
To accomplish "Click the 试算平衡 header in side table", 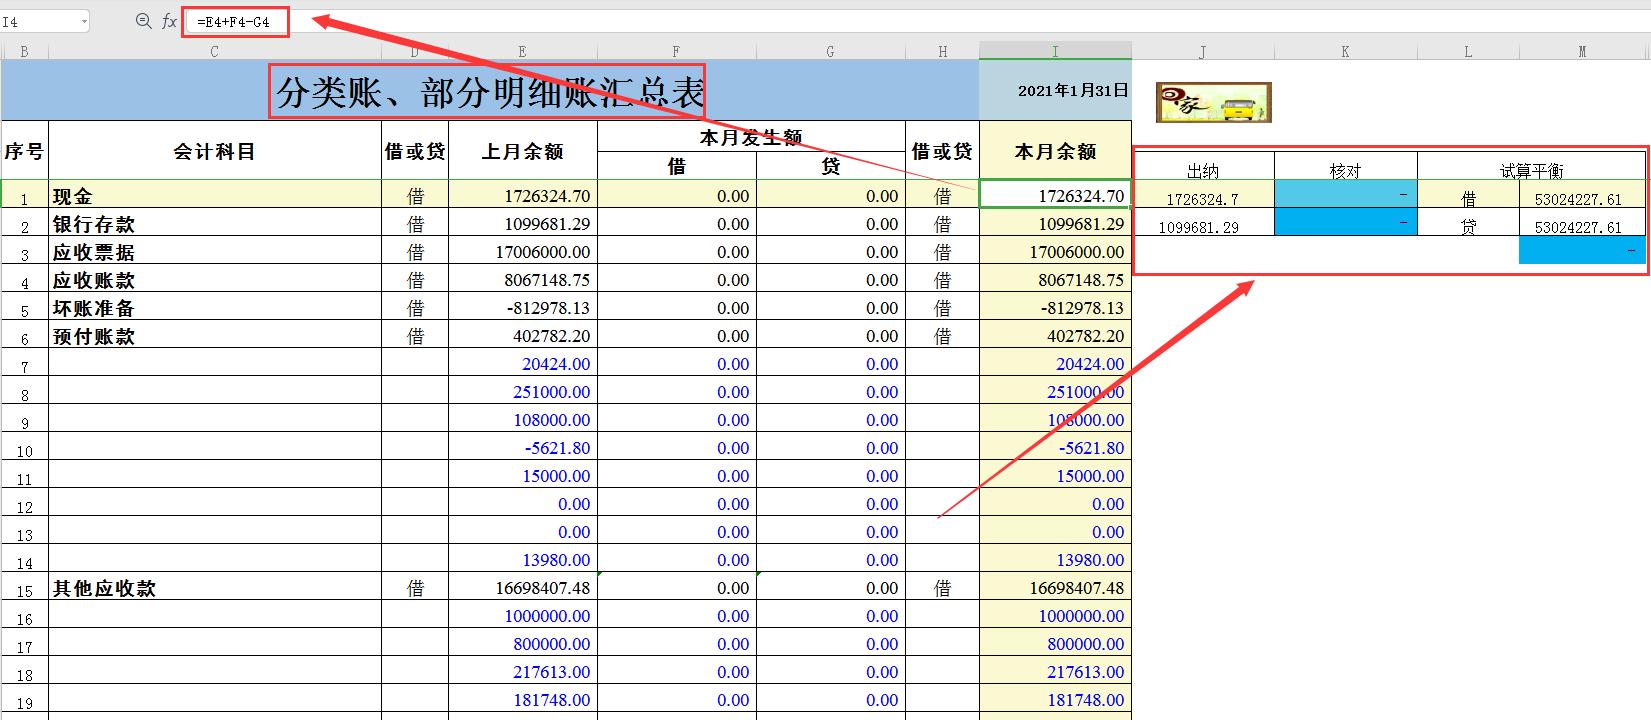I will pos(1531,168).
